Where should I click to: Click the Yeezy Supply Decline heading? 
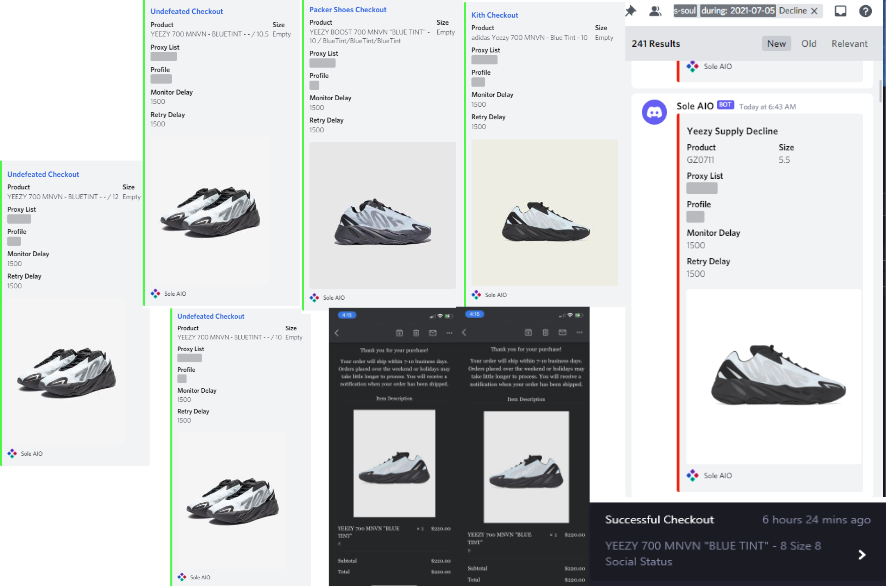point(732,131)
